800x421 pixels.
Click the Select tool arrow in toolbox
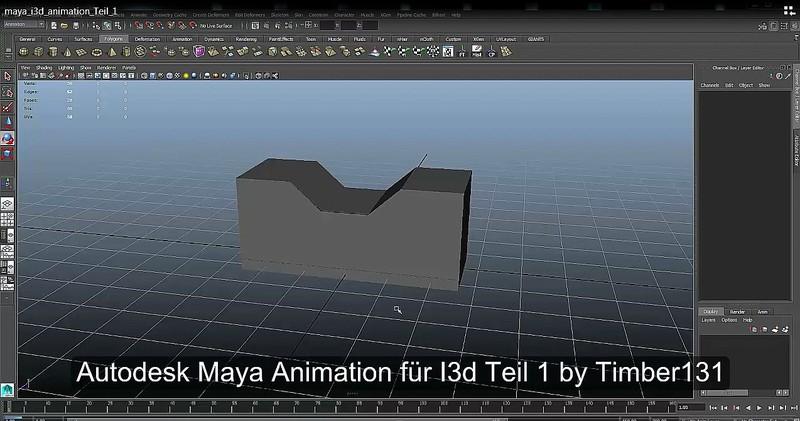[7, 76]
